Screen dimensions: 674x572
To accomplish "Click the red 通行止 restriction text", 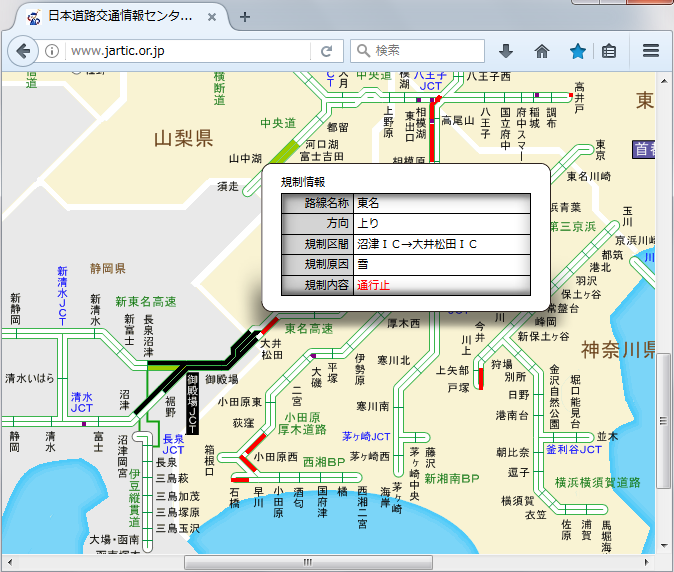I will coord(373,285).
